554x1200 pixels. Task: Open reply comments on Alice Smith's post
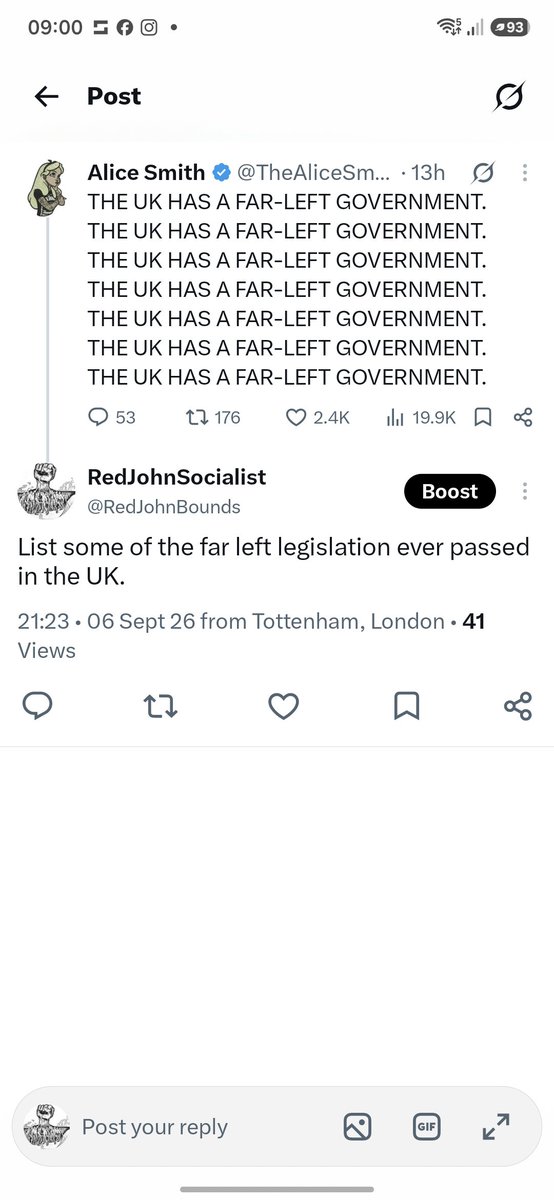coord(112,417)
